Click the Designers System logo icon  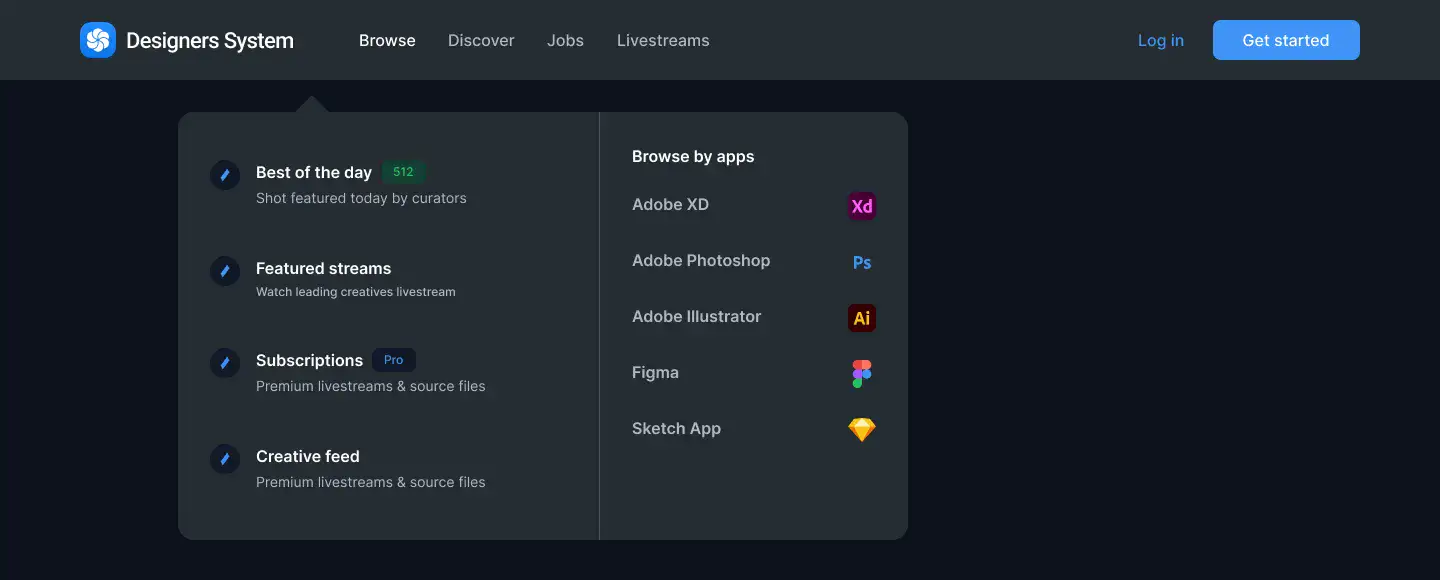(98, 40)
